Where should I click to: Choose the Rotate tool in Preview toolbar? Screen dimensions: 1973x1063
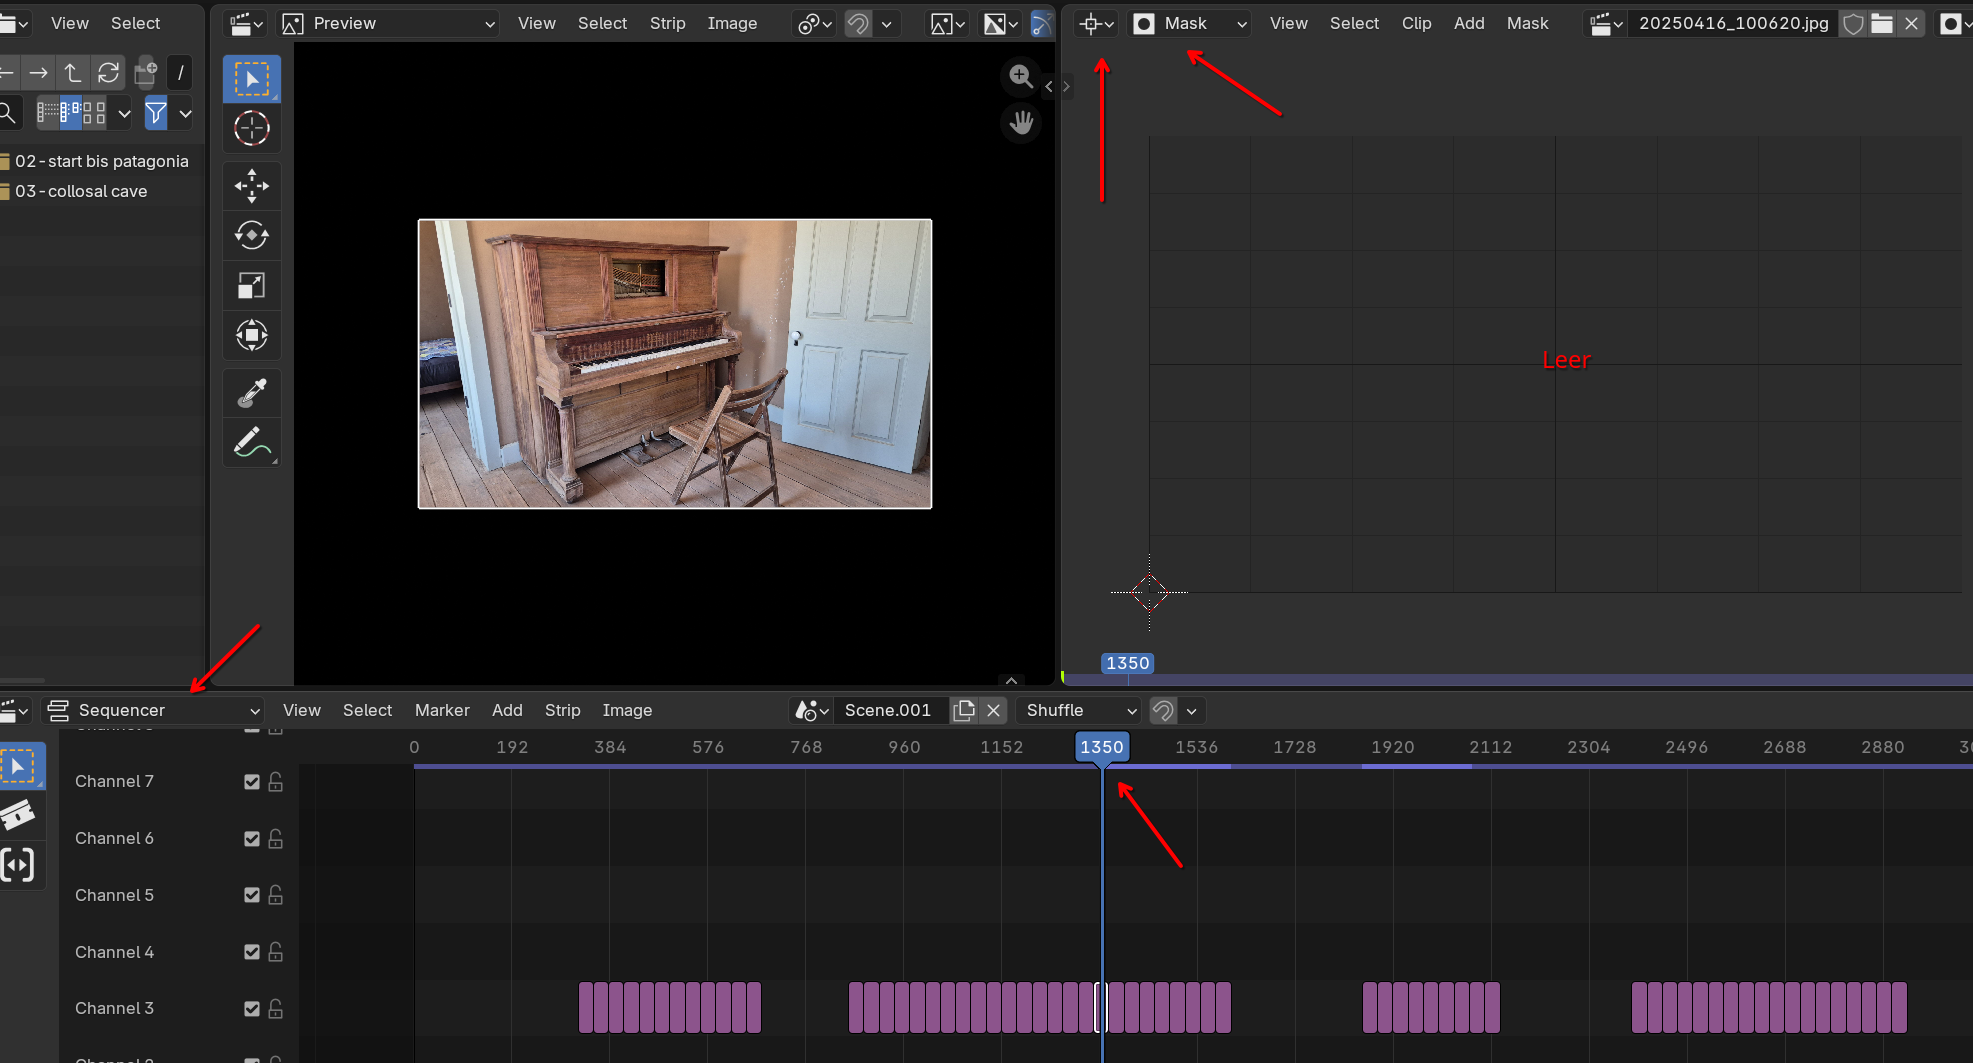[x=251, y=236]
